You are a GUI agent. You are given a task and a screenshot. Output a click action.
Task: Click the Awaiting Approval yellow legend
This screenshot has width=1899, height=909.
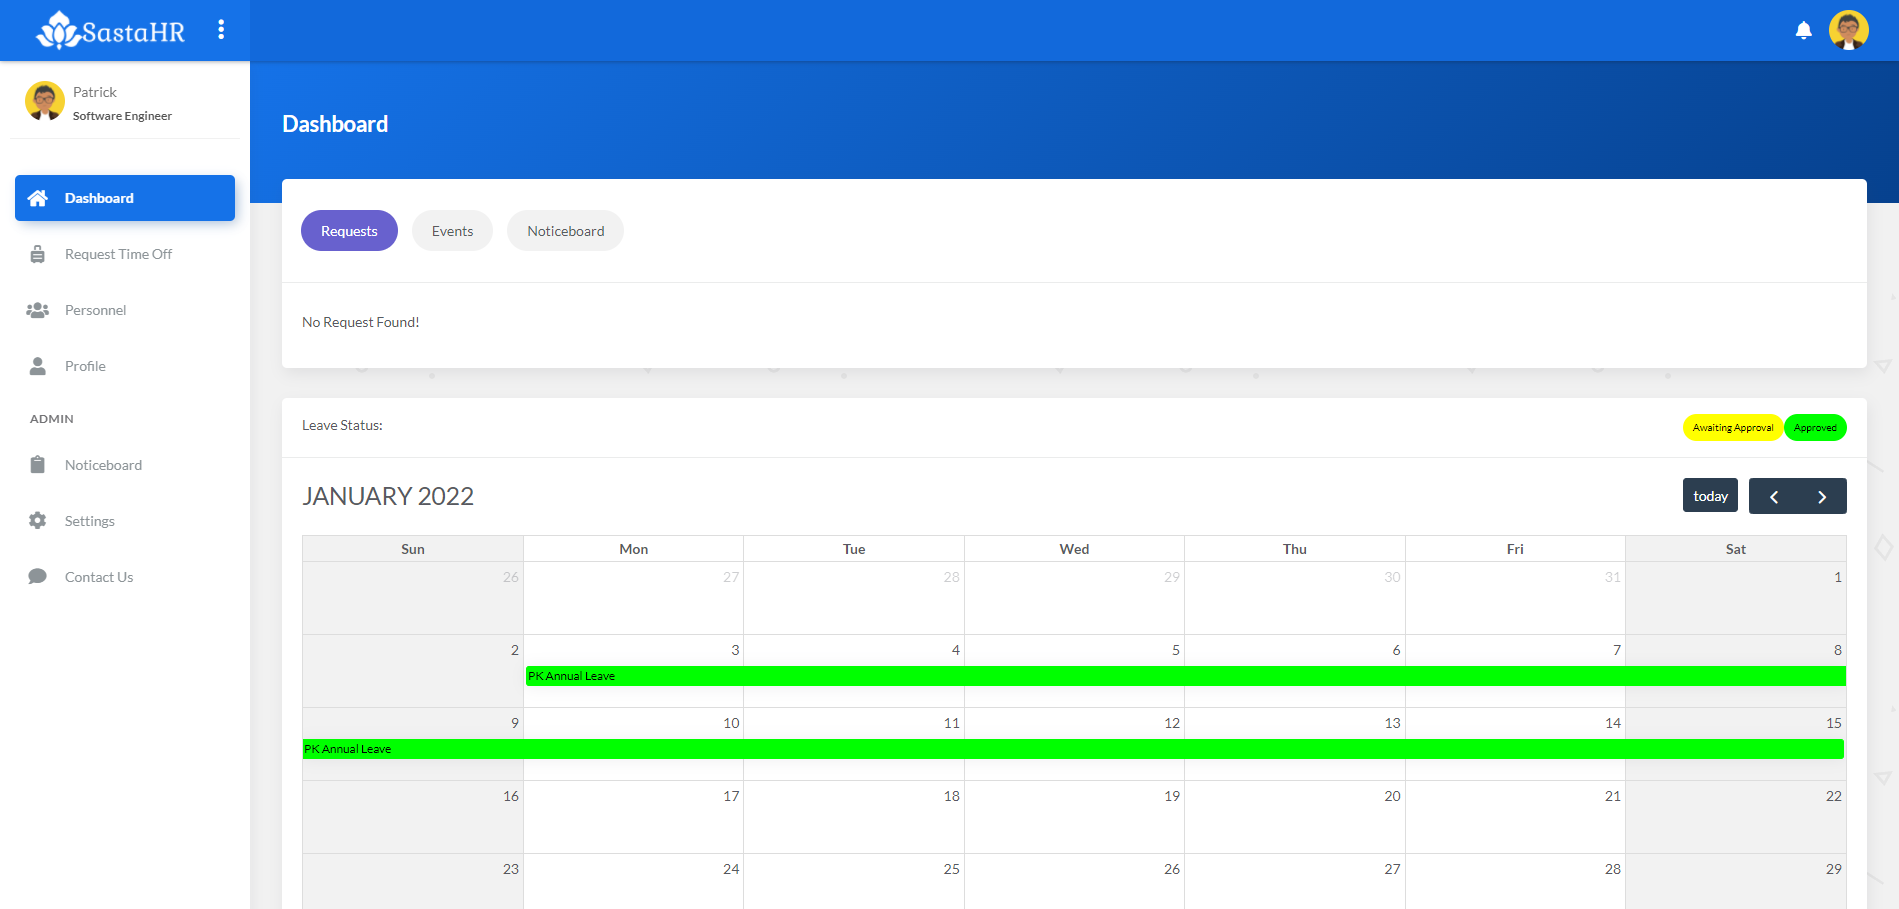1732,428
